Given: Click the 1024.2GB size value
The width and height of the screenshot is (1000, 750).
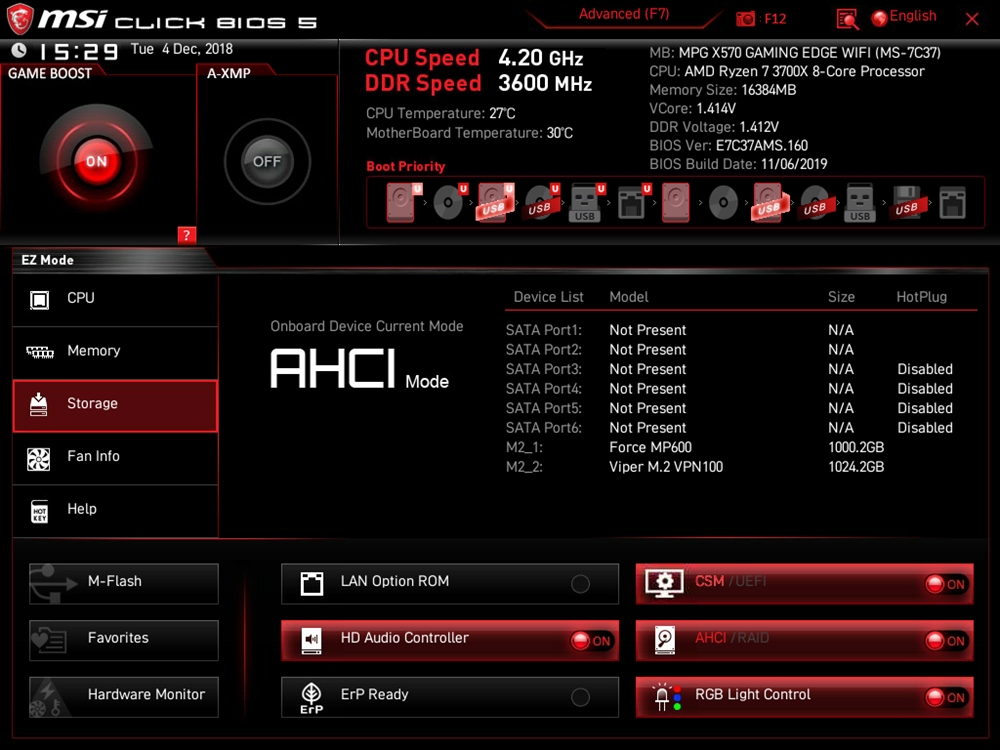Looking at the screenshot, I should 856,467.
